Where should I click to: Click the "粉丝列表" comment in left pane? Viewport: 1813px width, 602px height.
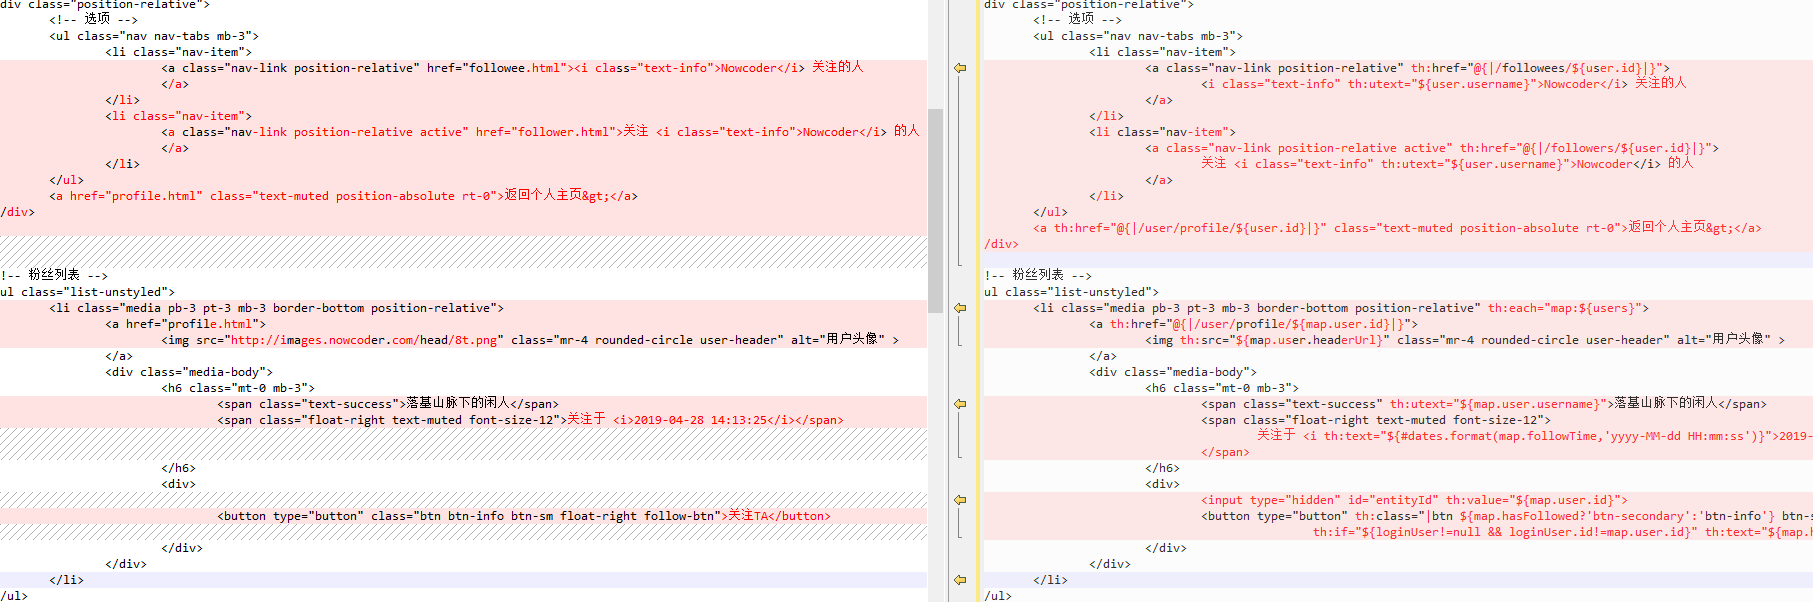point(55,275)
